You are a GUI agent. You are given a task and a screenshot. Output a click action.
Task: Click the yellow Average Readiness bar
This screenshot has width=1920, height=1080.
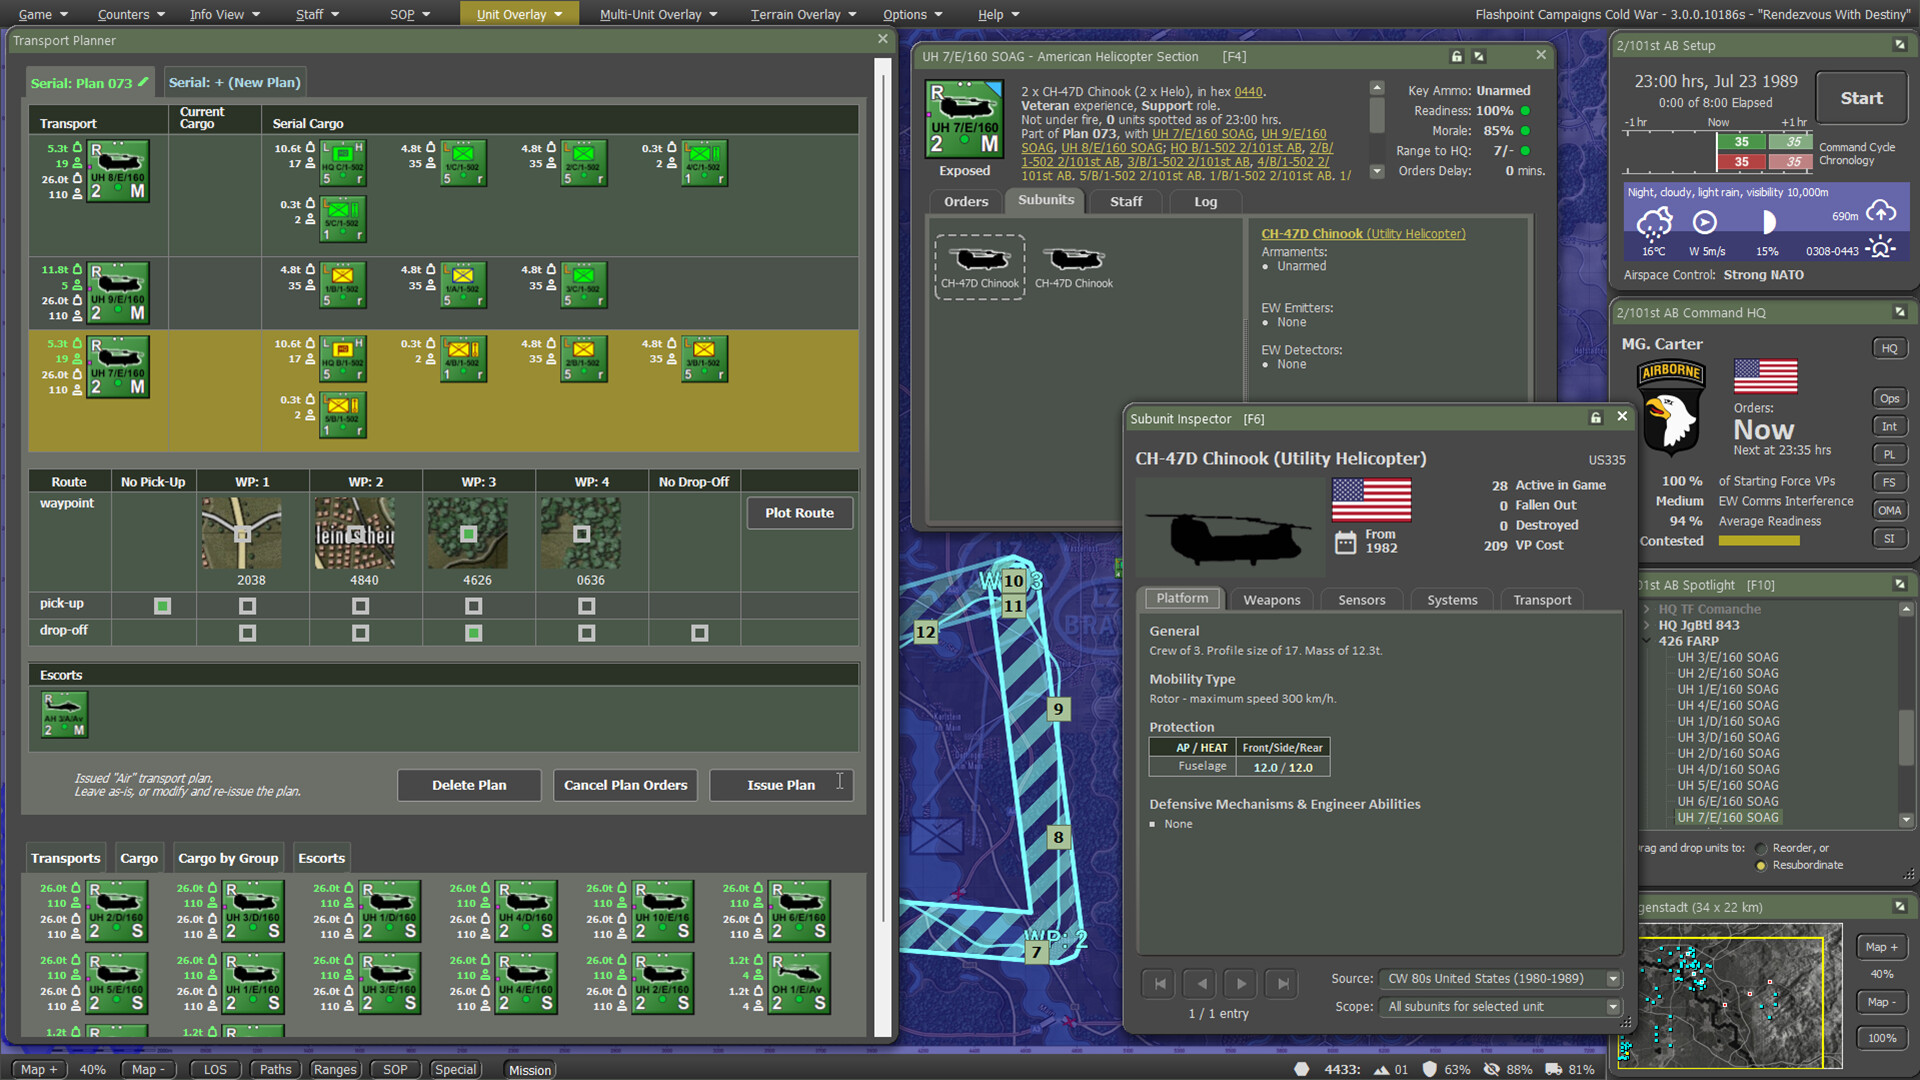pos(1758,540)
